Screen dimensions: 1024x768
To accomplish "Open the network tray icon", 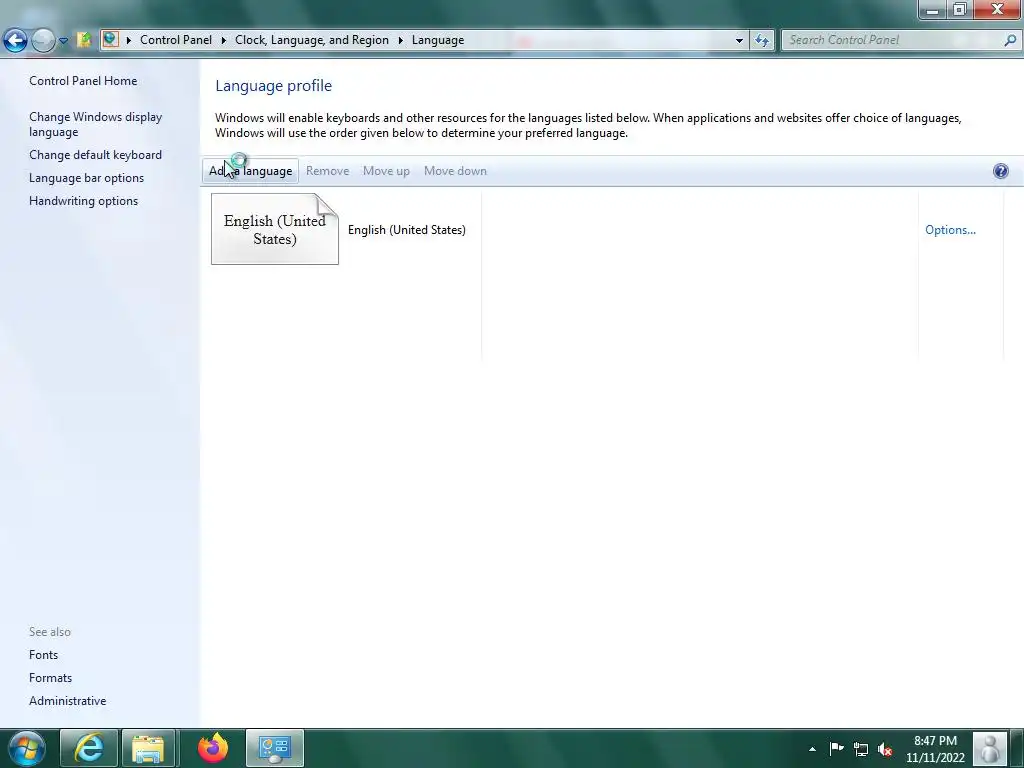I will [x=861, y=749].
